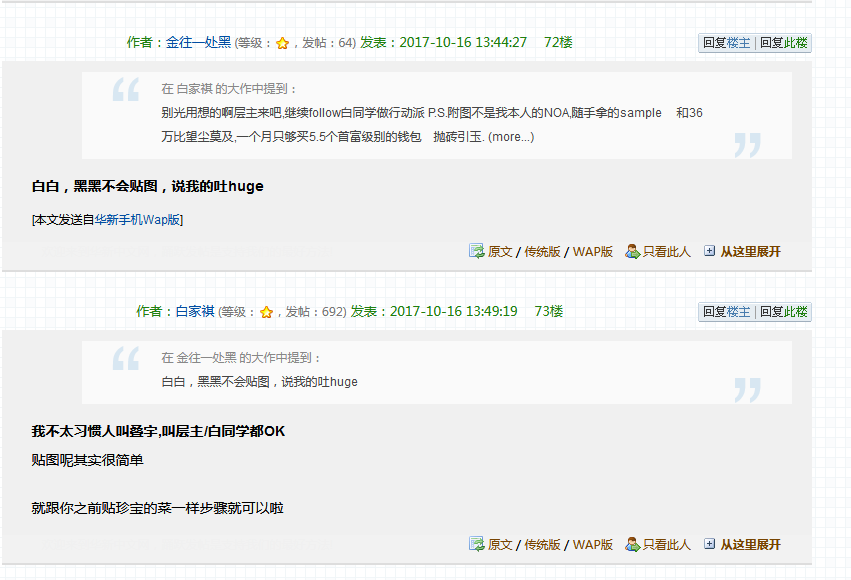This screenshot has height=580, width=851.
Task: Open author 白家祺 profile in 73楼 header
Action: click(x=195, y=312)
